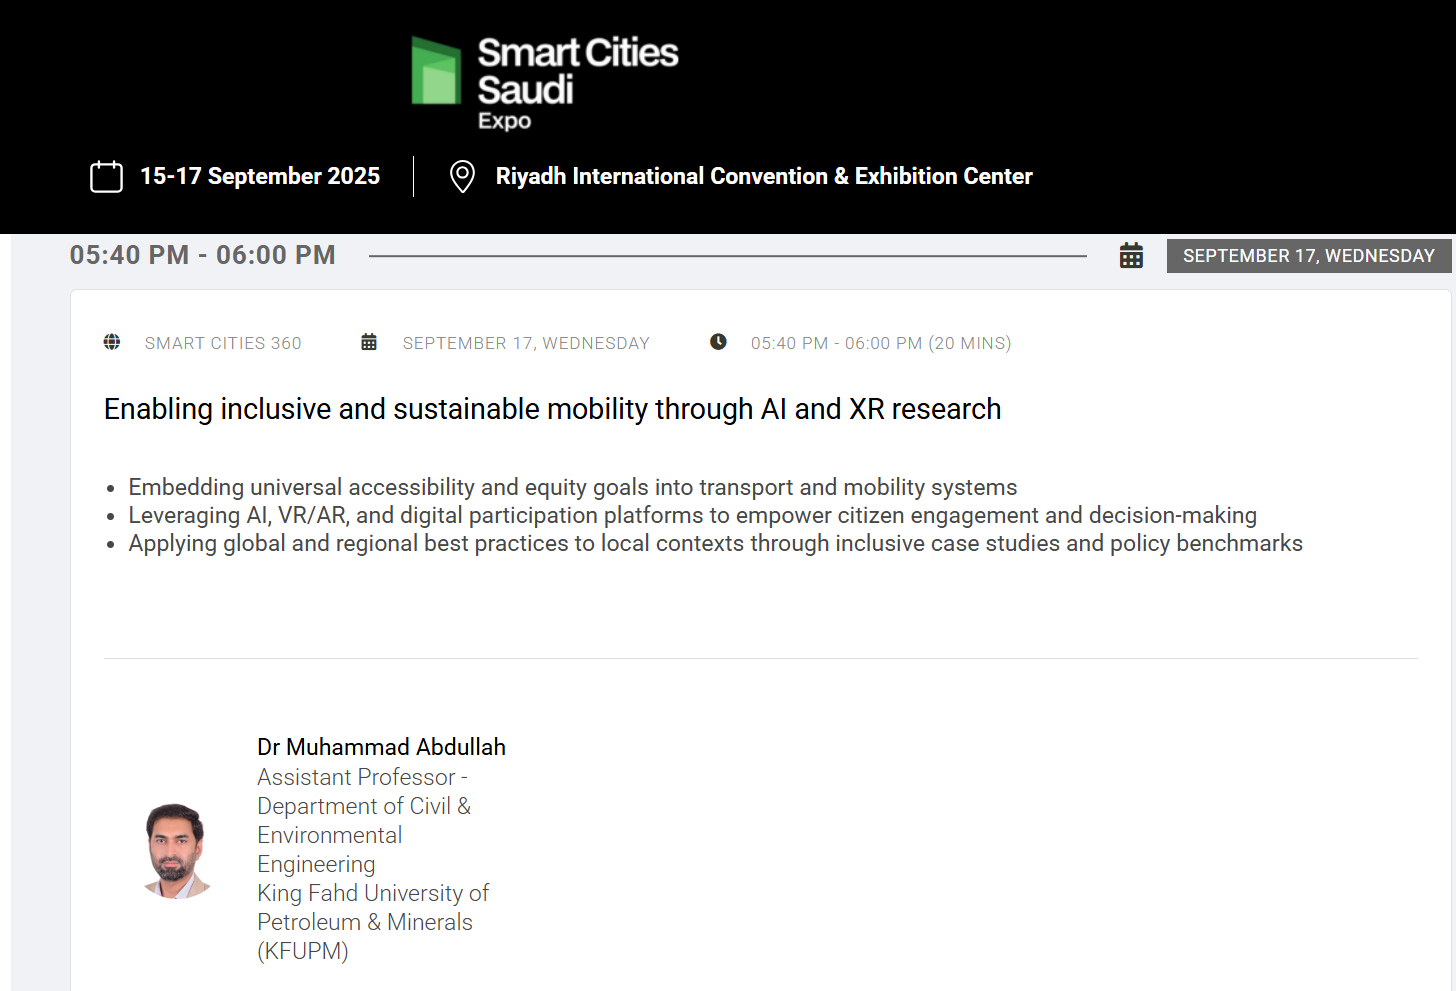Click the small calendar icon in the session details row

click(x=369, y=342)
